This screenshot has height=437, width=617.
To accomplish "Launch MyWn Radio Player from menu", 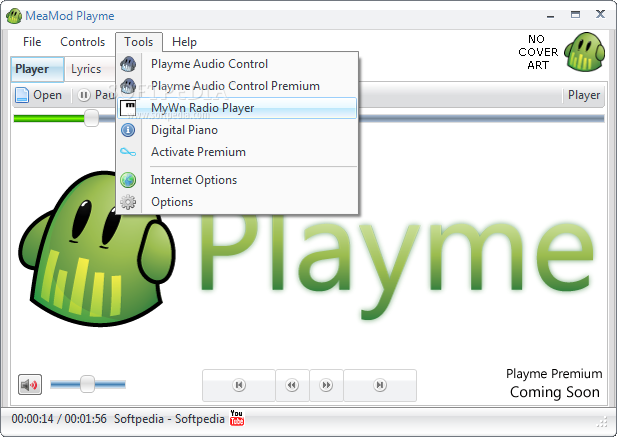I will point(237,108).
